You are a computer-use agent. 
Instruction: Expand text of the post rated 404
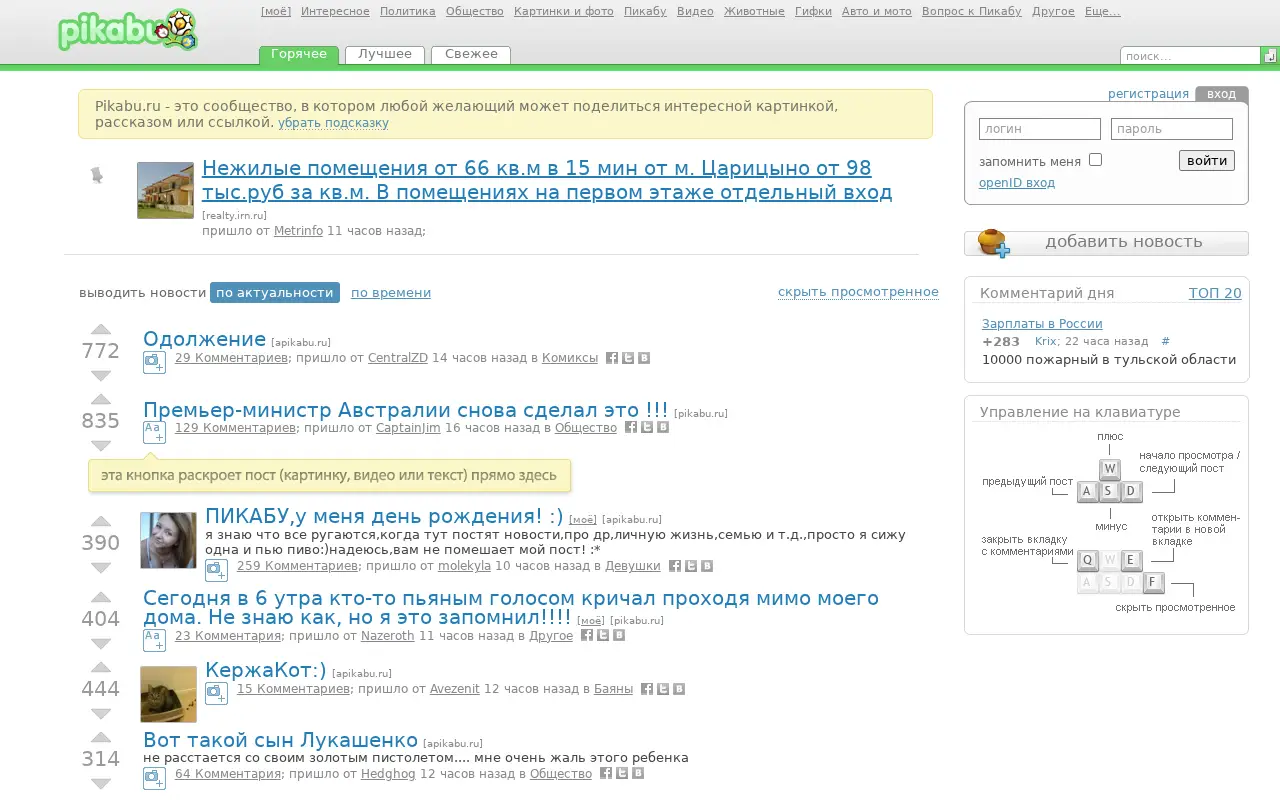pyautogui.click(x=154, y=640)
